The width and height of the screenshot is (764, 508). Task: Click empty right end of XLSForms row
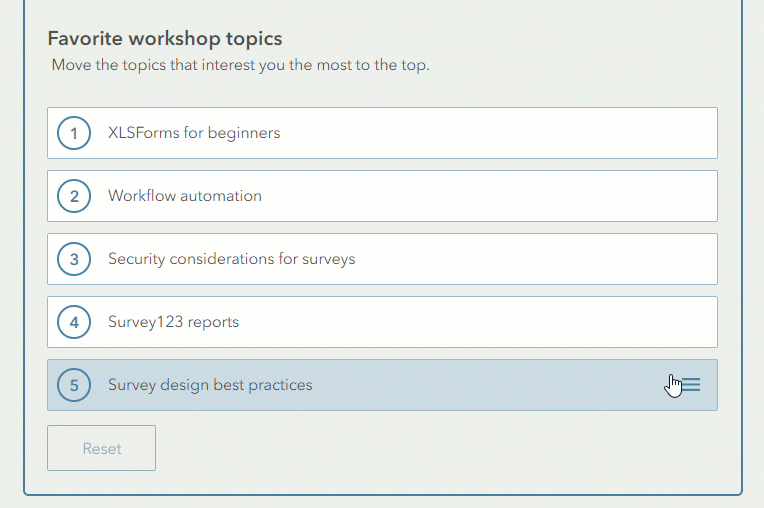[650, 133]
